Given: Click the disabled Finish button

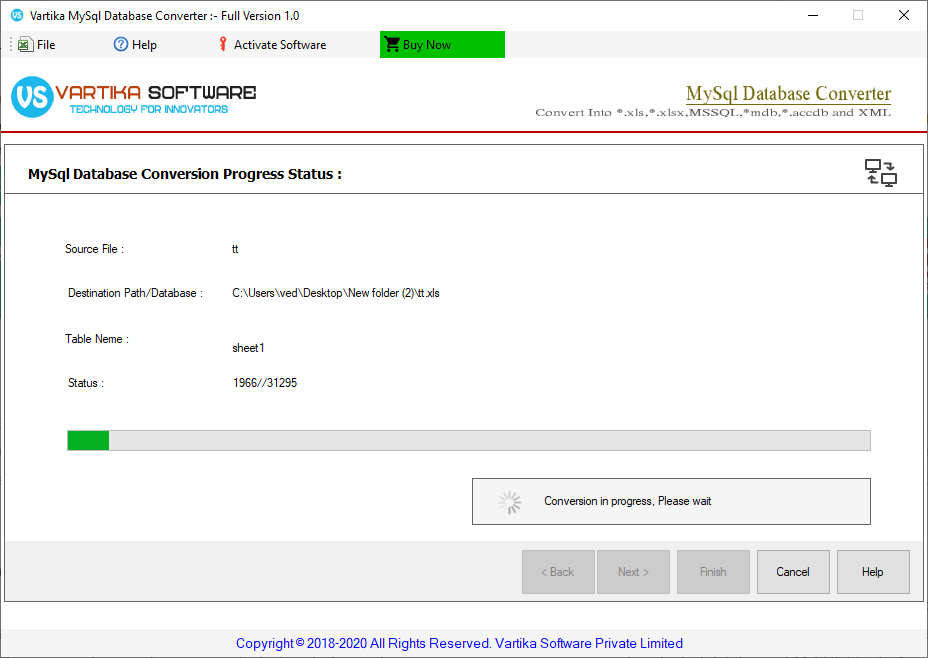Looking at the screenshot, I should [713, 572].
